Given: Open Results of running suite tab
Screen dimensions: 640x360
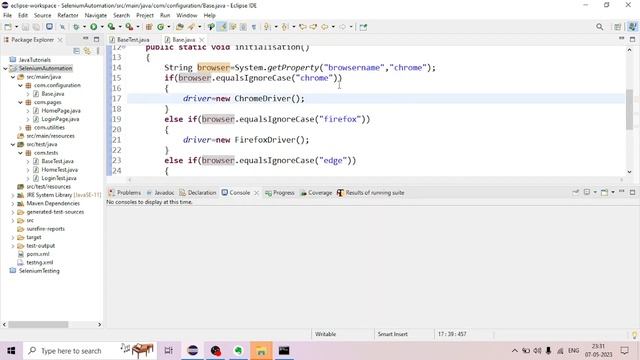Looking at the screenshot, I should point(371,193).
